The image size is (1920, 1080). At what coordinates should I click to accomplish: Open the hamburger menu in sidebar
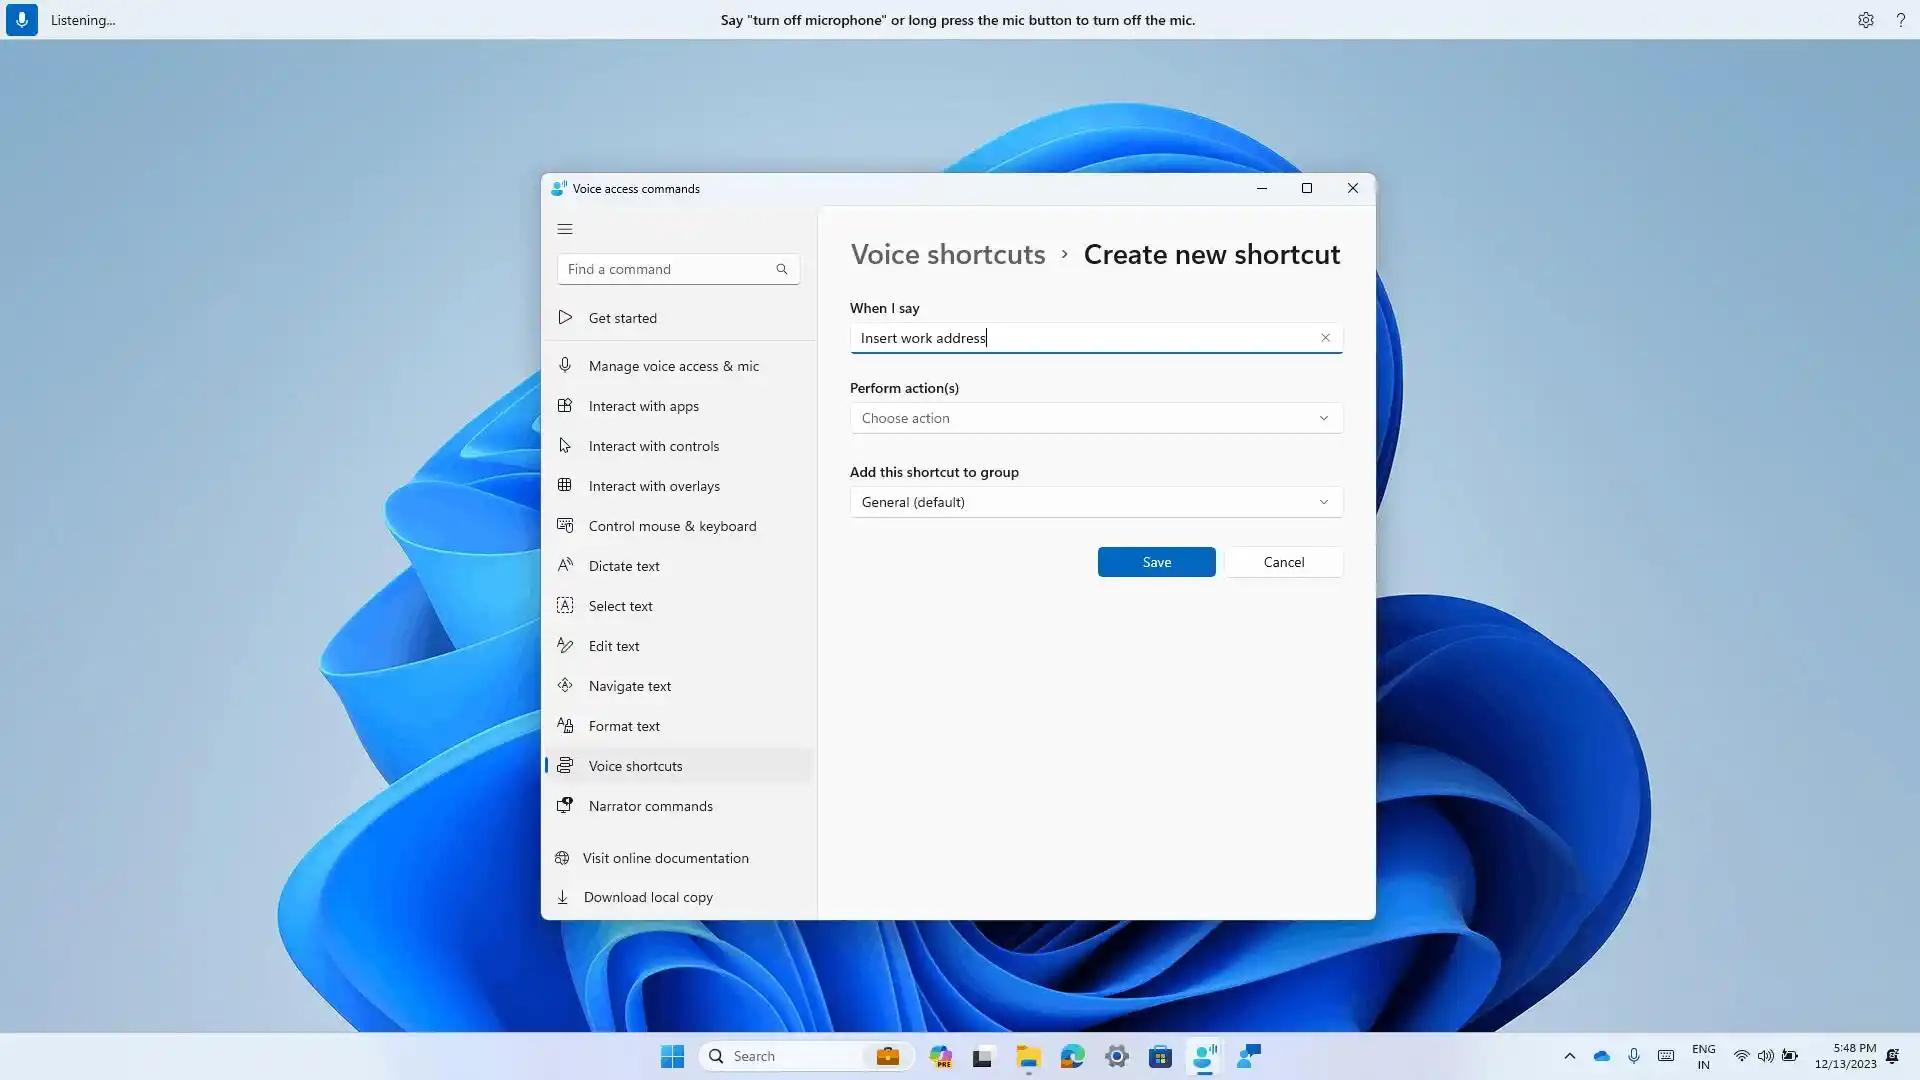point(564,228)
